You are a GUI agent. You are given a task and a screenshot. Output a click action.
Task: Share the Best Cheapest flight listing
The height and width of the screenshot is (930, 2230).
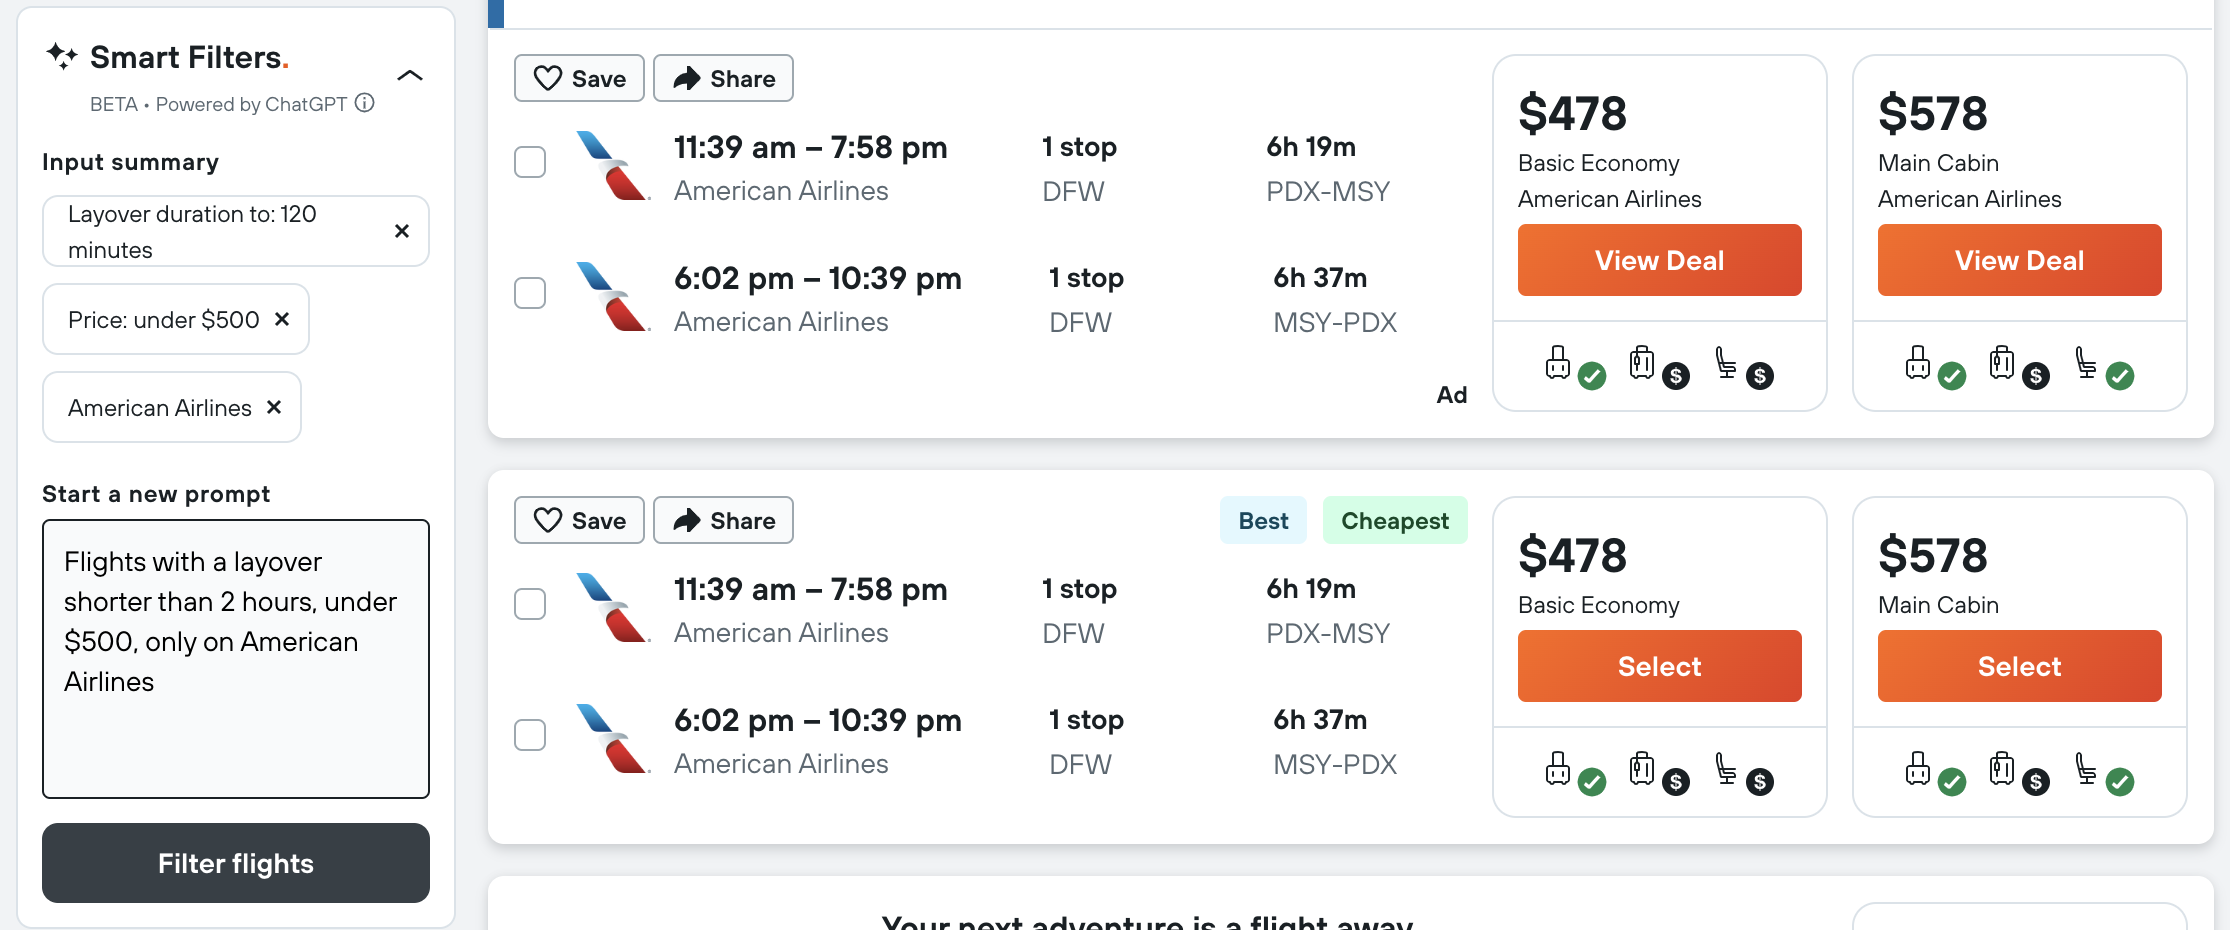point(723,520)
